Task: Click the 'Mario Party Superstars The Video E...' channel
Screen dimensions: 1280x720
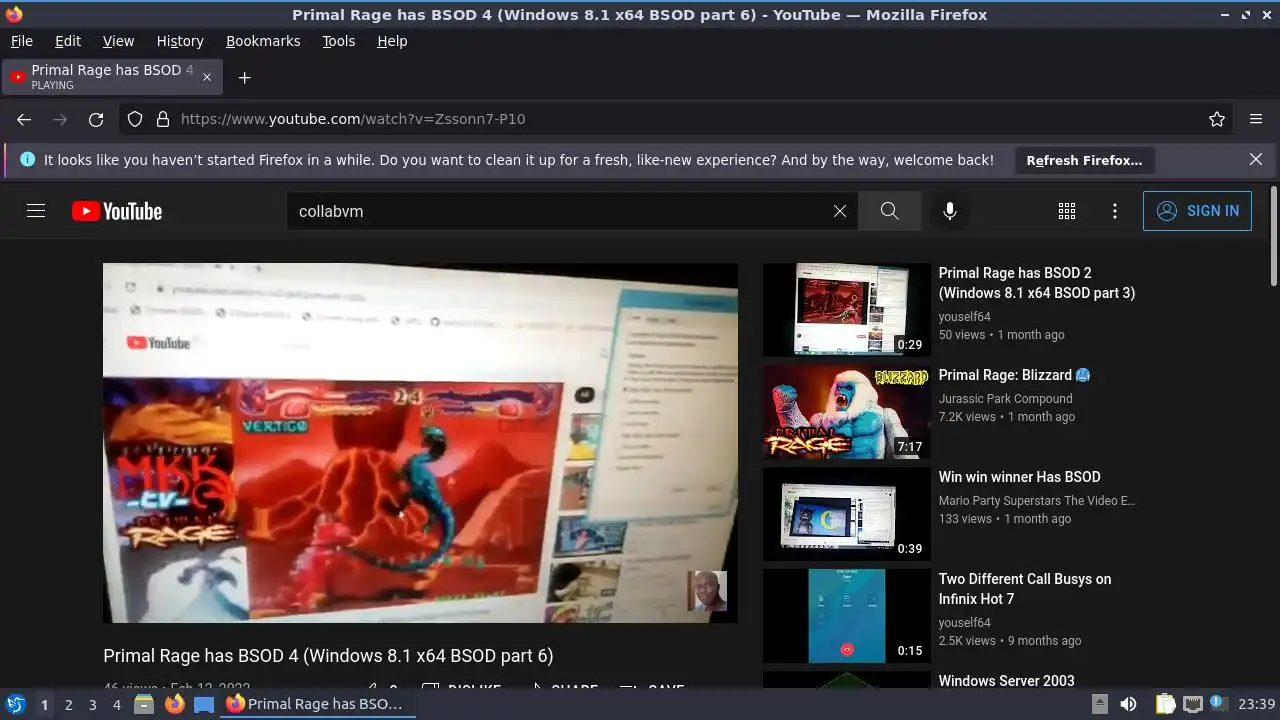Action: point(1037,500)
